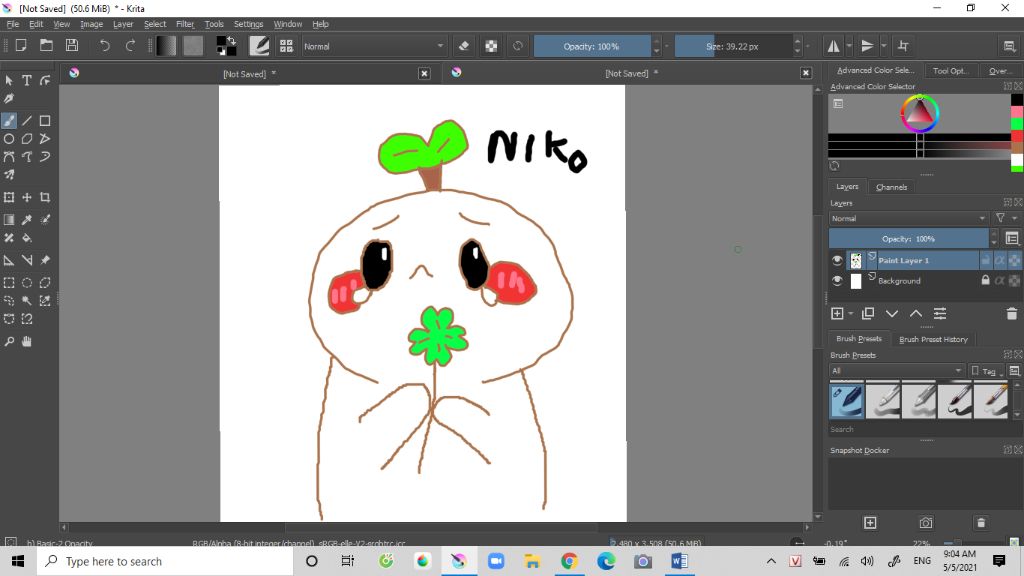Select the Reference Images pin tool
Screen dimensions: 1024x576
coord(45,260)
